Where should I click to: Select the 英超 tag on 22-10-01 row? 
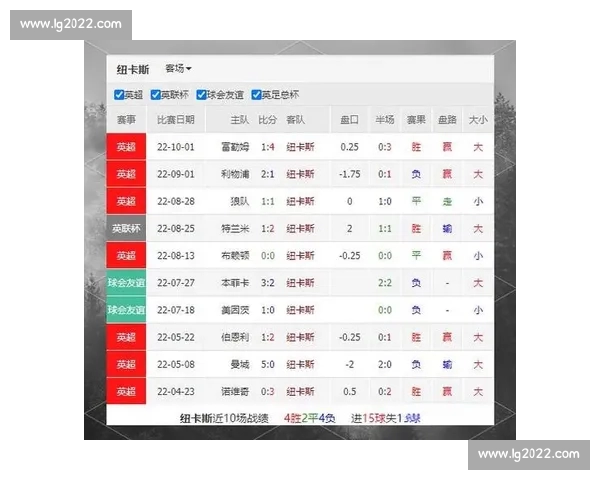[x=126, y=147]
